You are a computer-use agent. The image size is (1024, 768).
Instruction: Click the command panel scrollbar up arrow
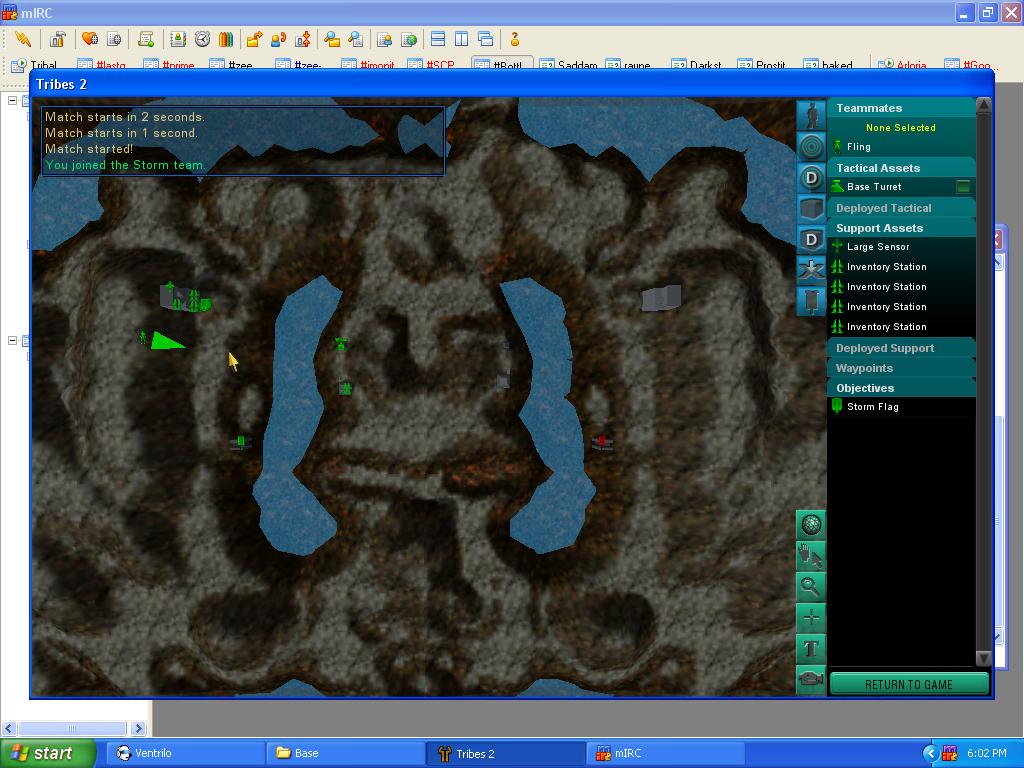coord(984,104)
